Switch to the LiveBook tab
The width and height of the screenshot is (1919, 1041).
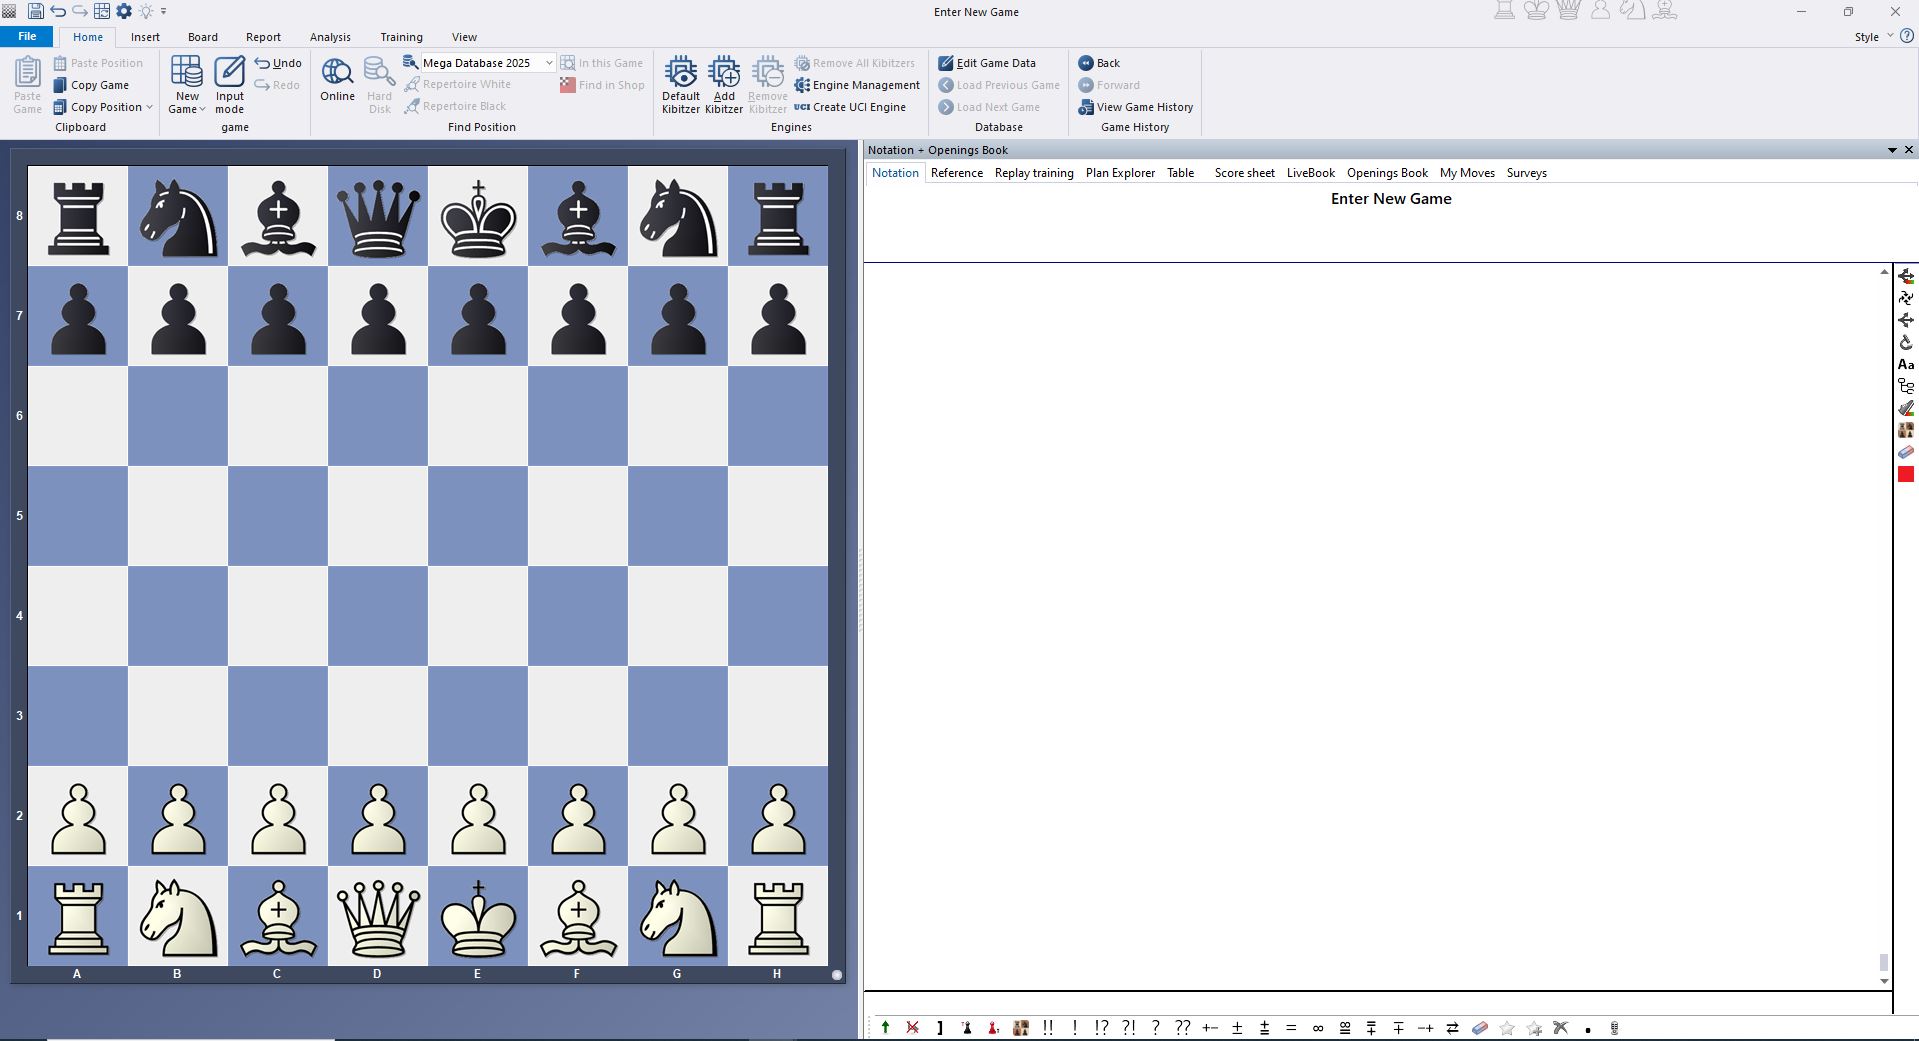pos(1310,173)
